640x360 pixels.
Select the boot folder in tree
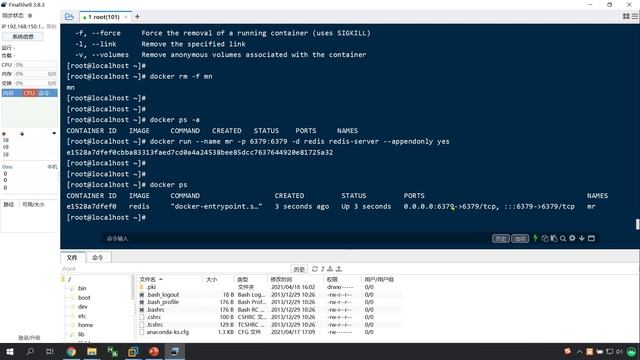84,298
